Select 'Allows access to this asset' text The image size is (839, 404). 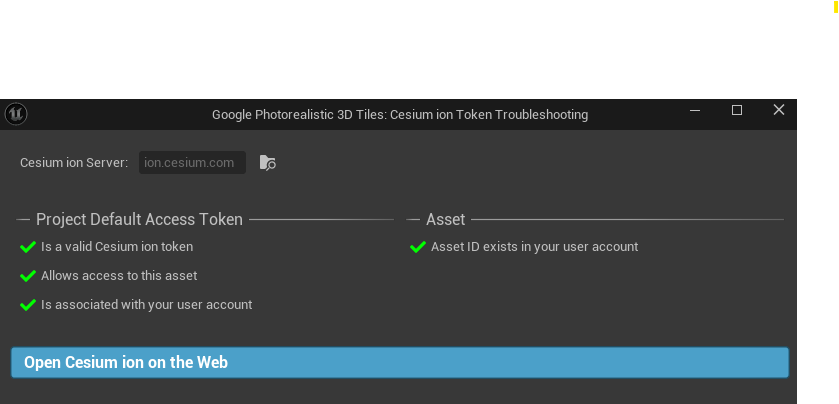click(119, 276)
